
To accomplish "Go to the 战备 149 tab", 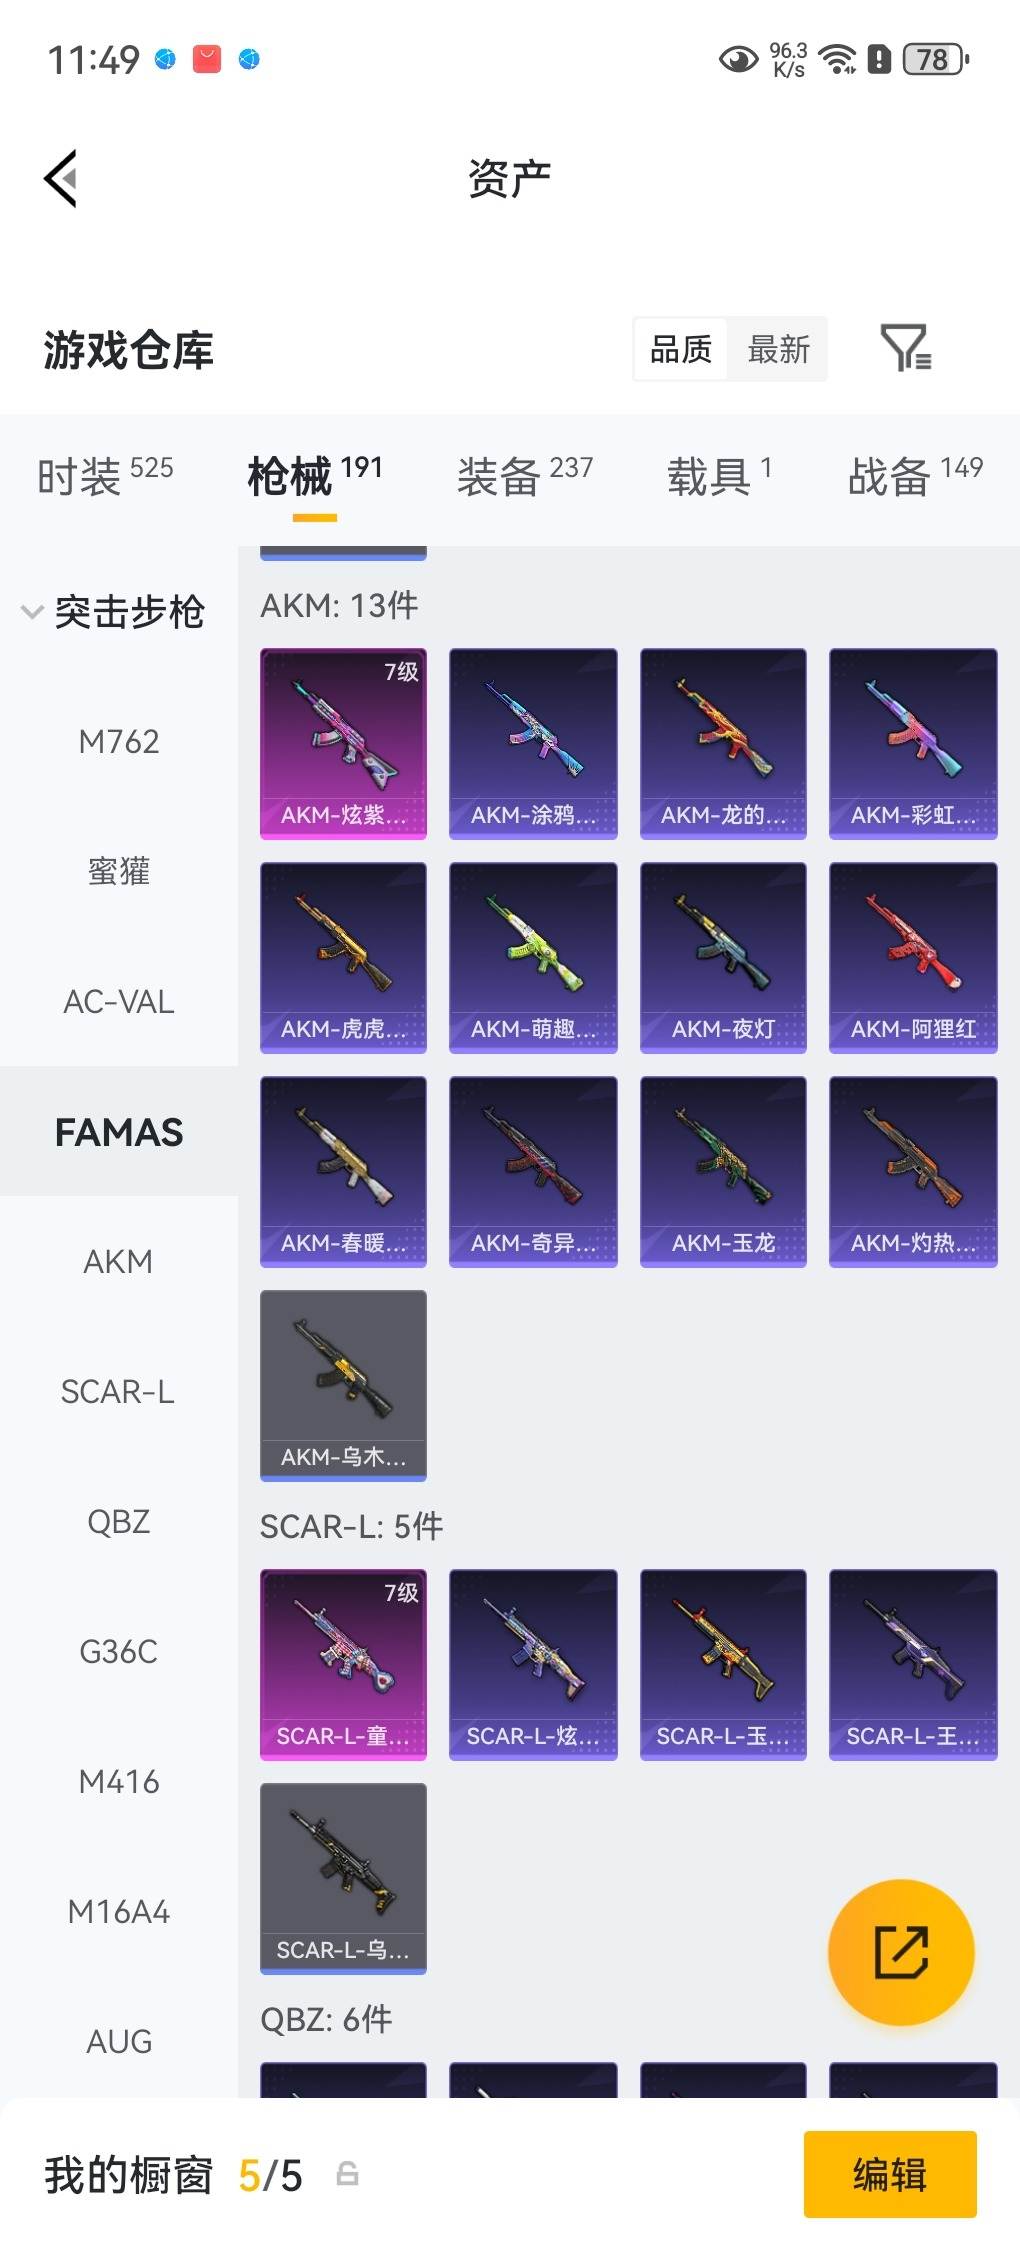I will (x=915, y=476).
